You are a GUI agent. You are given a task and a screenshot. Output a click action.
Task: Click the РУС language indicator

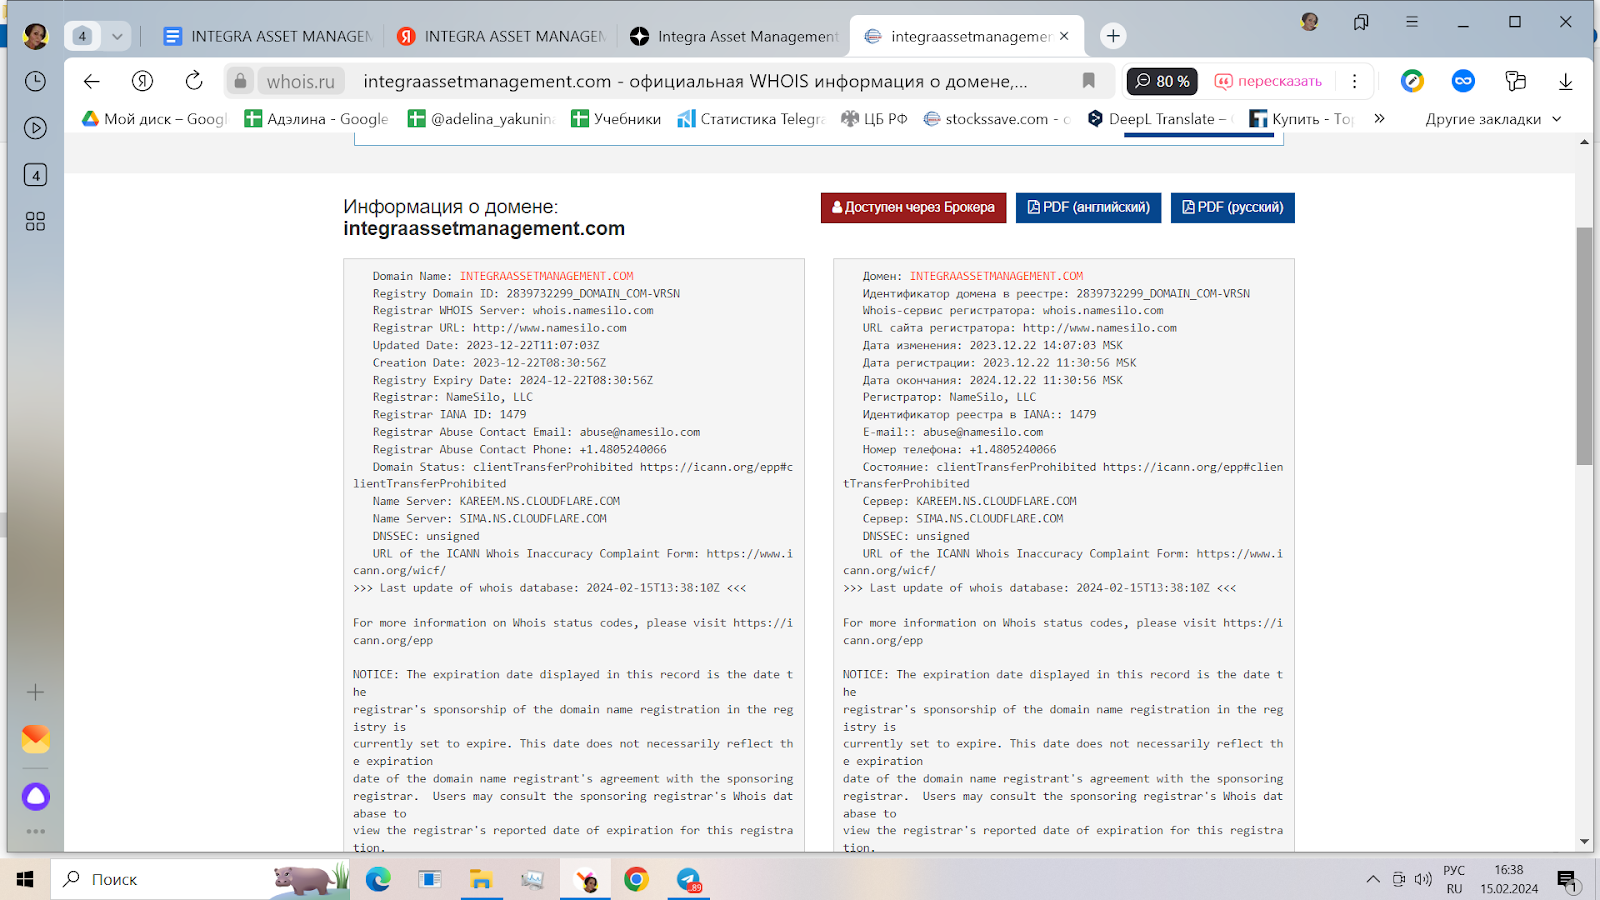click(x=1454, y=870)
